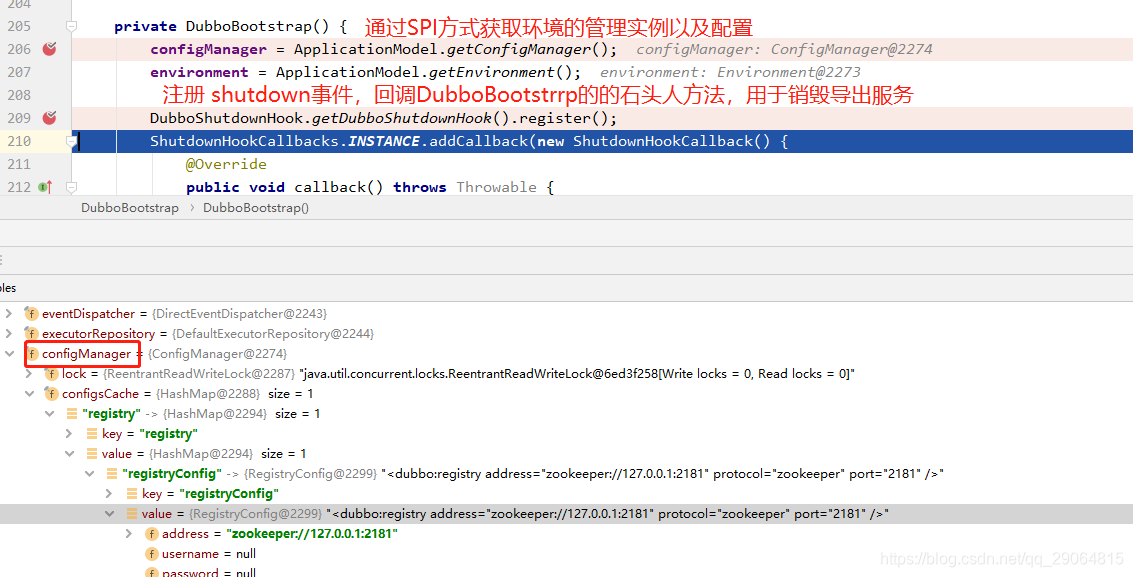
Task: Expand the executorRepository variable node
Action: pyautogui.click(x=9, y=334)
